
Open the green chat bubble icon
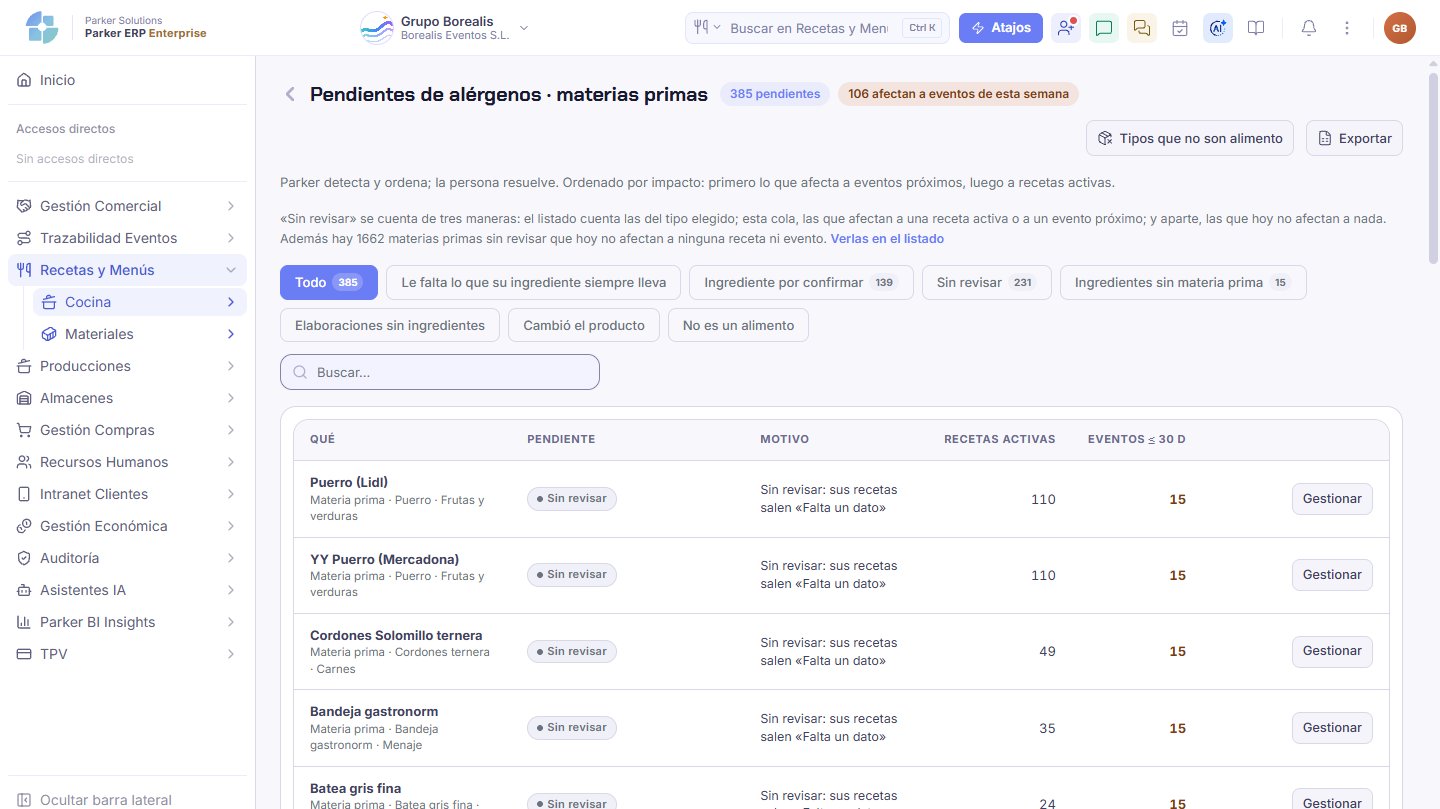pyautogui.click(x=1104, y=28)
